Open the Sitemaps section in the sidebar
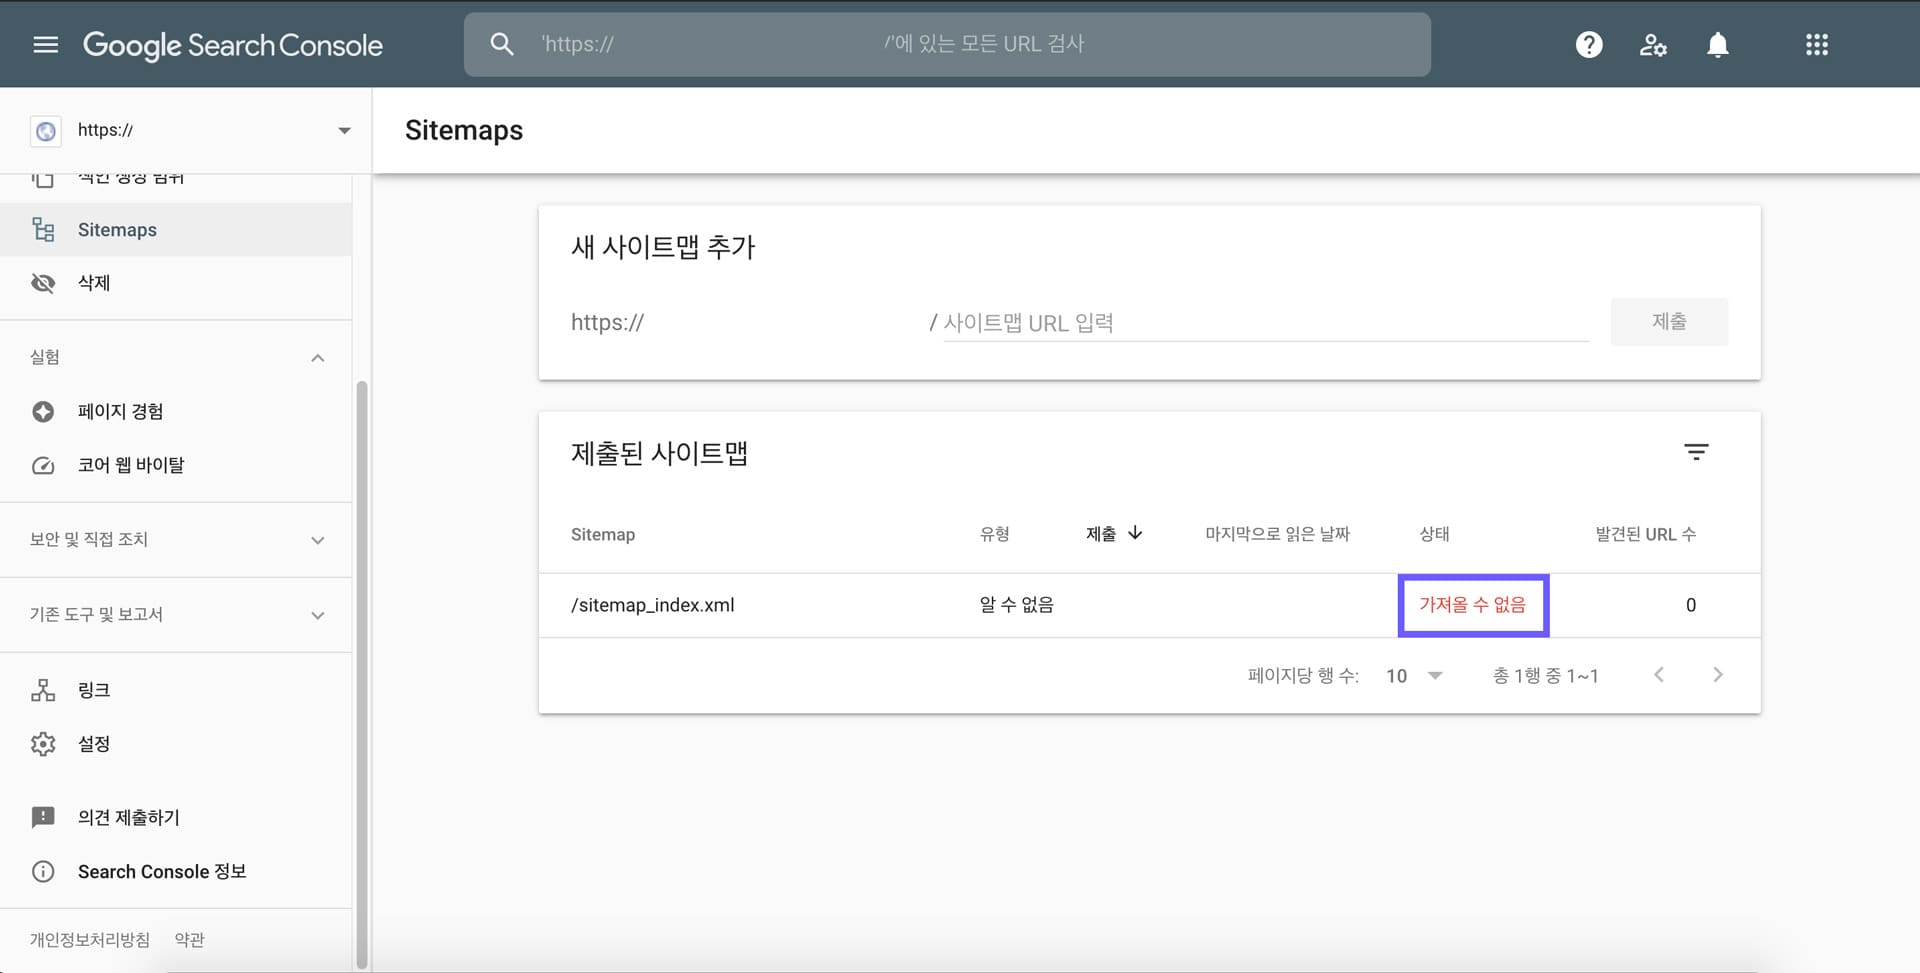Image resolution: width=1920 pixels, height=973 pixels. (x=117, y=229)
